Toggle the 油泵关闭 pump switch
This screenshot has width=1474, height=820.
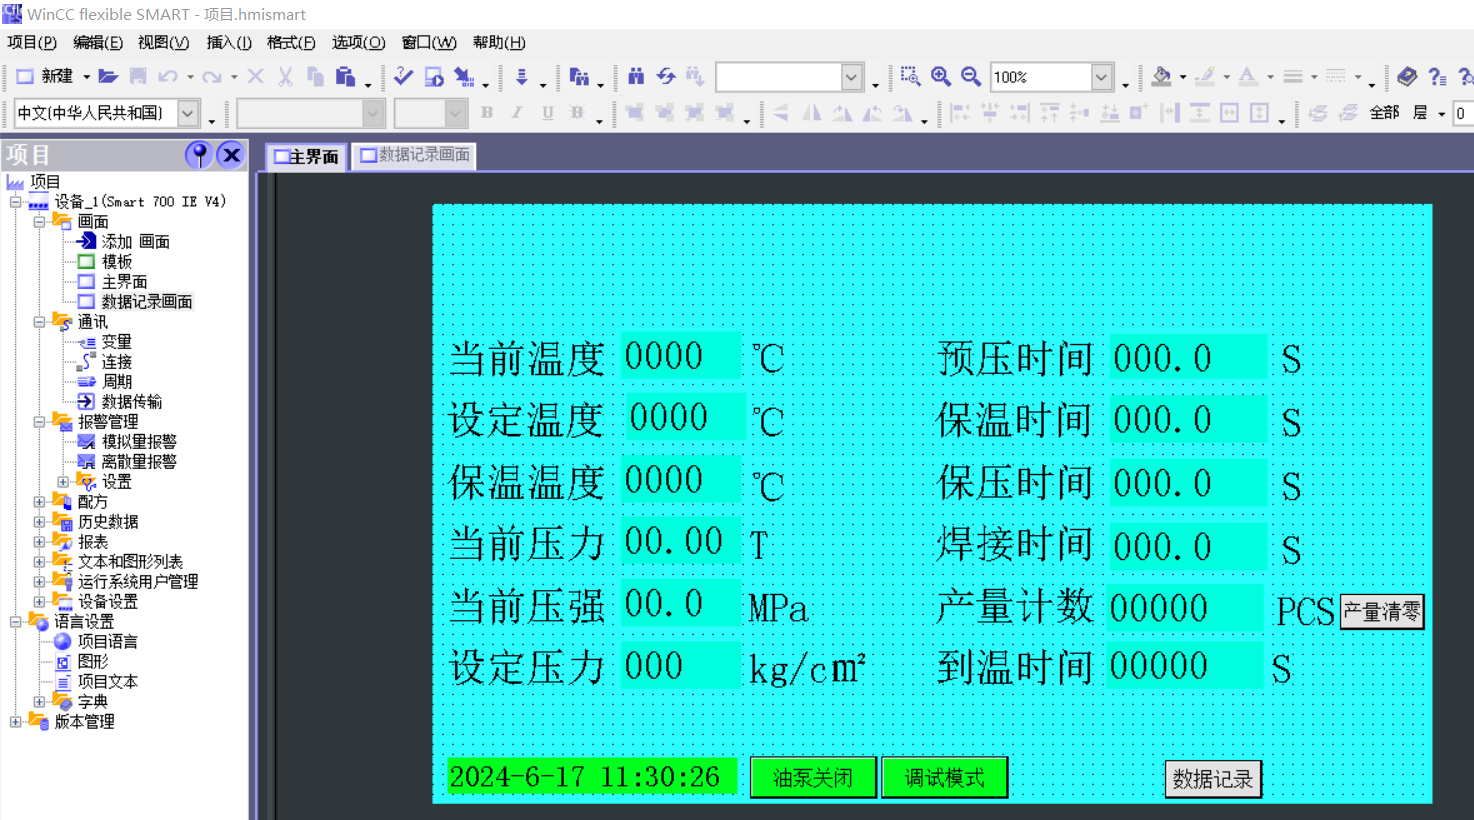coord(813,778)
